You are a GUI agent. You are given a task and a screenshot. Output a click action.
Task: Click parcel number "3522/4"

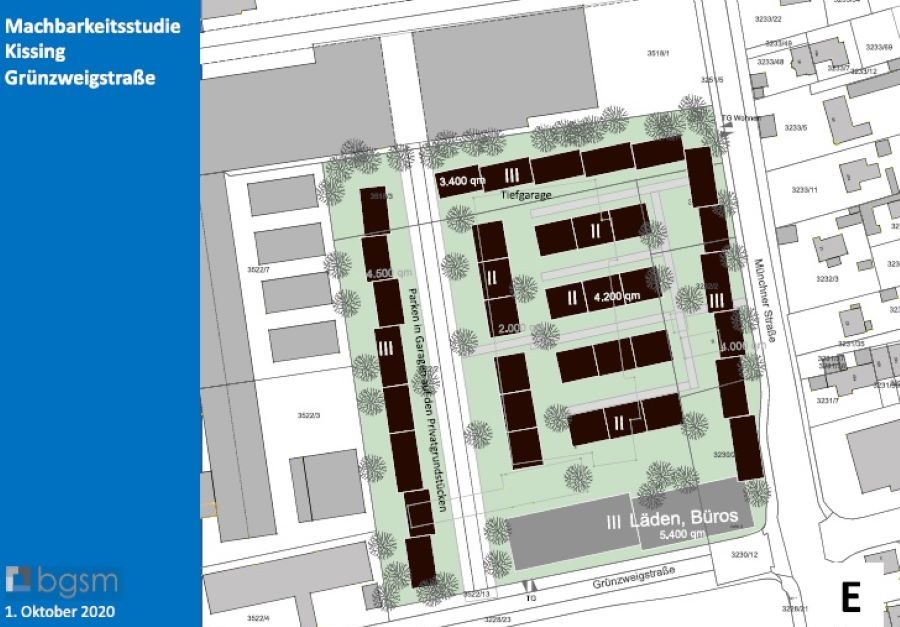pyautogui.click(x=258, y=618)
